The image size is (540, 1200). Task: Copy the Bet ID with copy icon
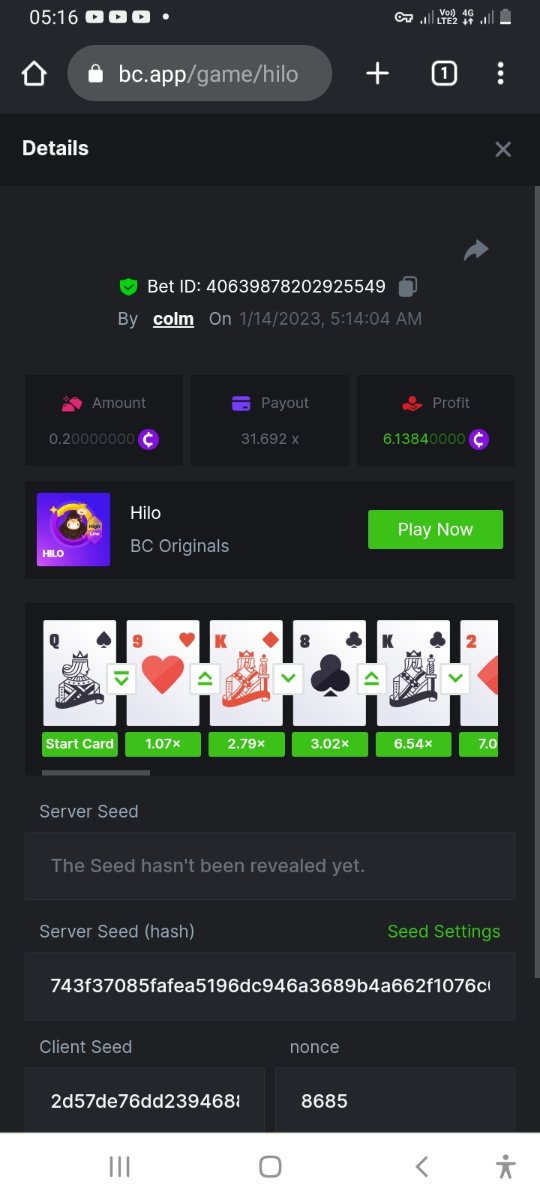pyautogui.click(x=407, y=287)
